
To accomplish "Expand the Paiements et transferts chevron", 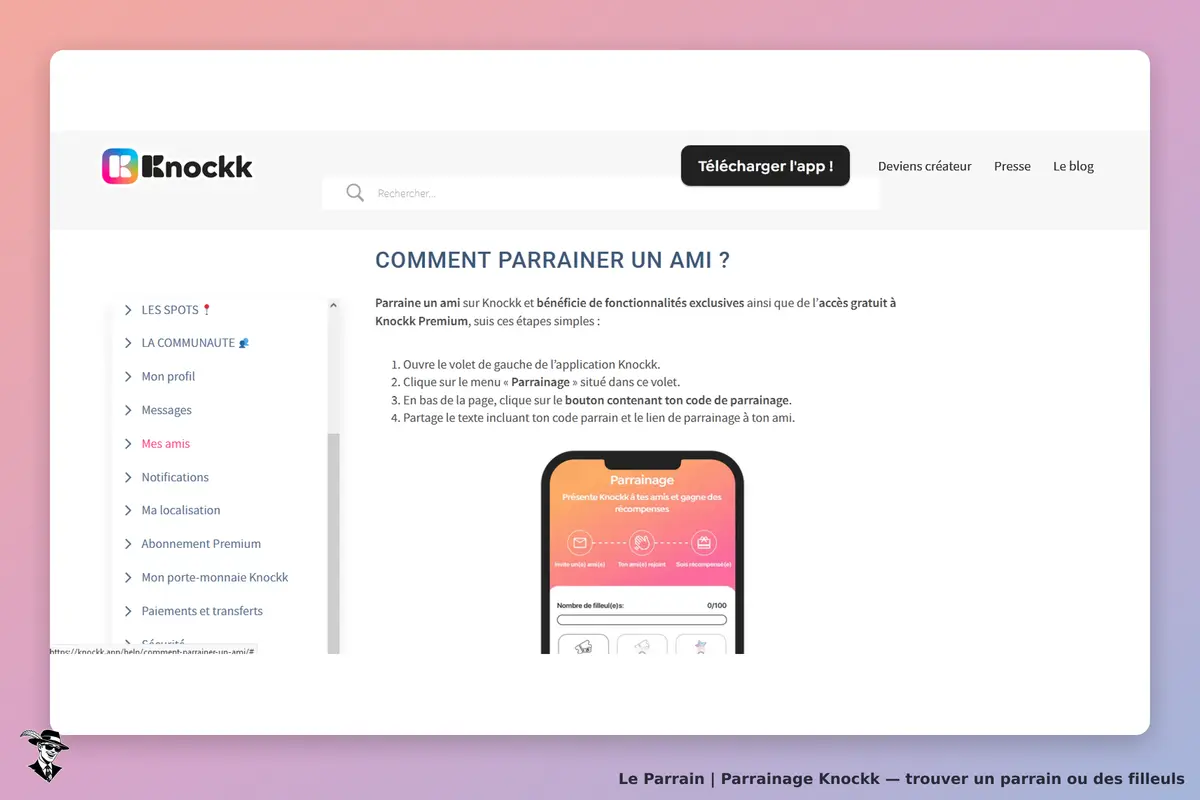I will [128, 611].
